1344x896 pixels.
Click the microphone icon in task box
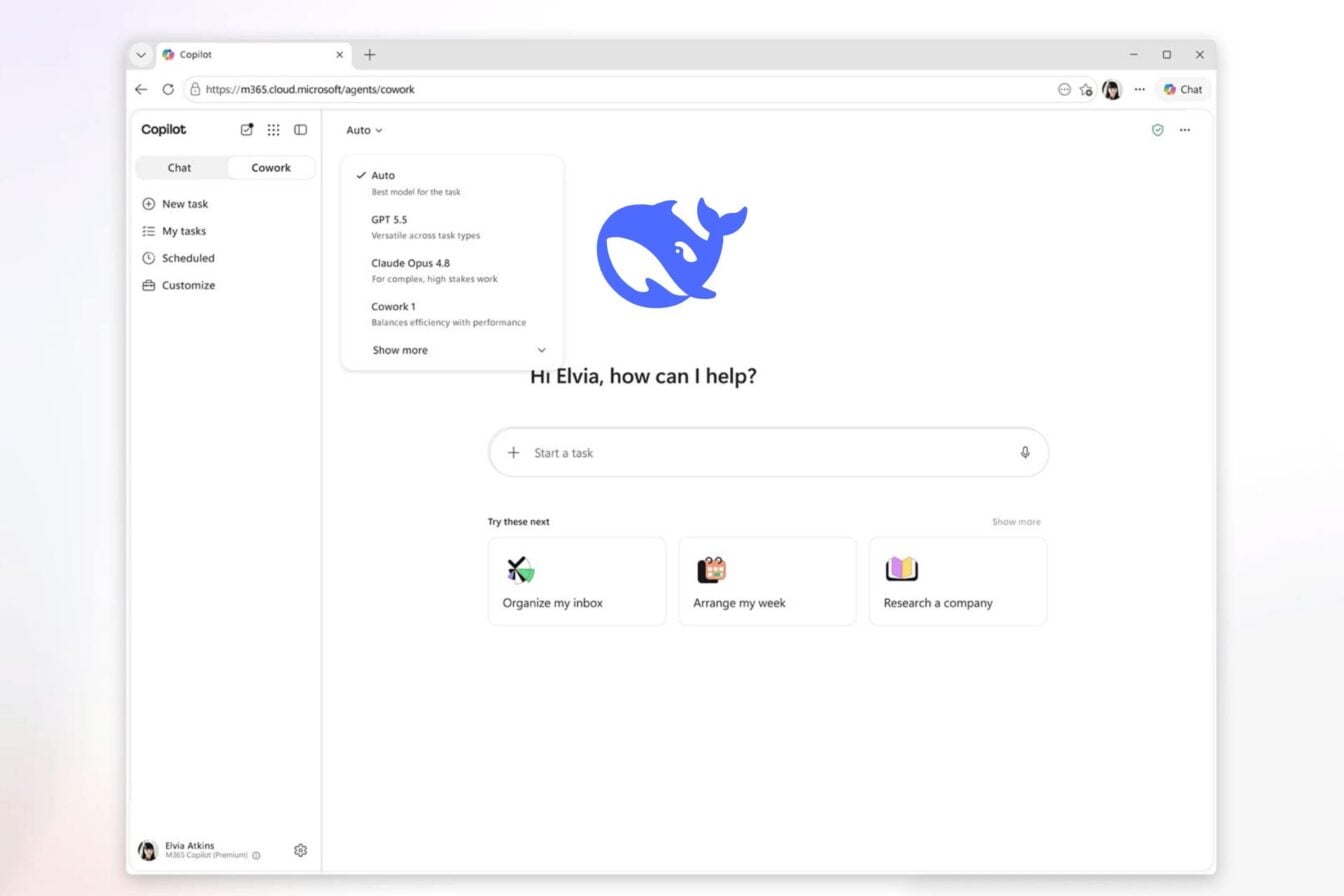[x=1025, y=453]
